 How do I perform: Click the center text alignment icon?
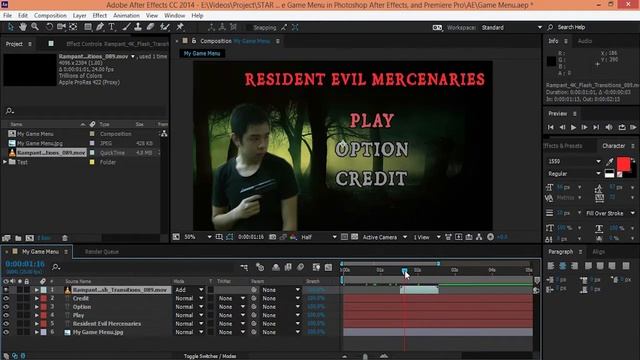[x=562, y=266]
